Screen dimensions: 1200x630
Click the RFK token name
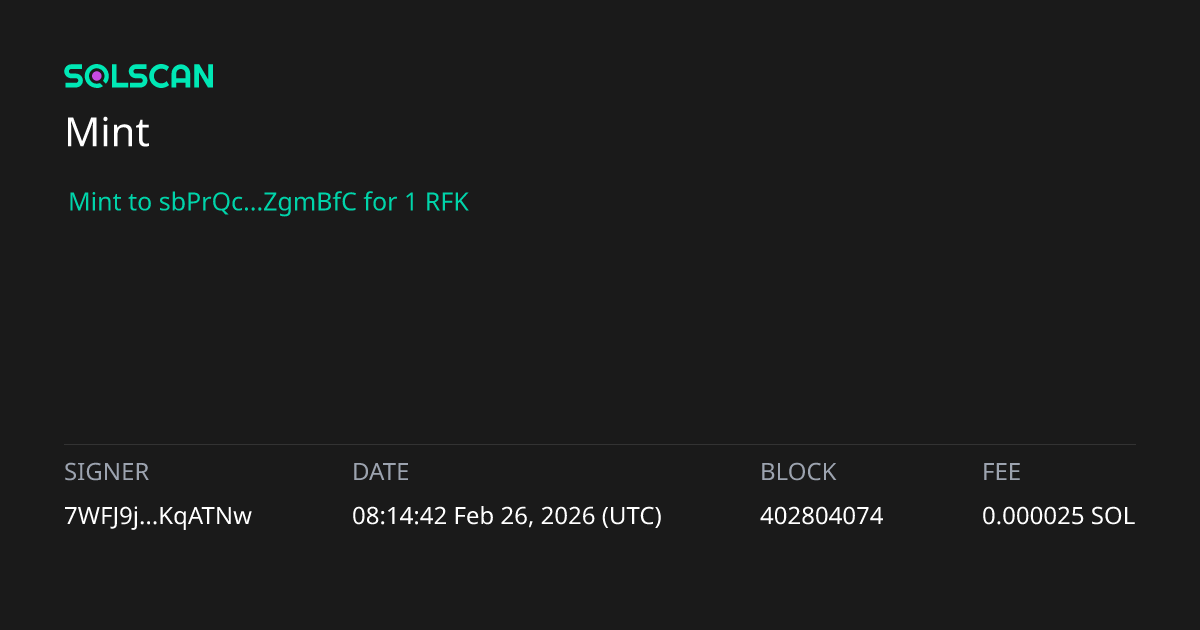(x=447, y=202)
